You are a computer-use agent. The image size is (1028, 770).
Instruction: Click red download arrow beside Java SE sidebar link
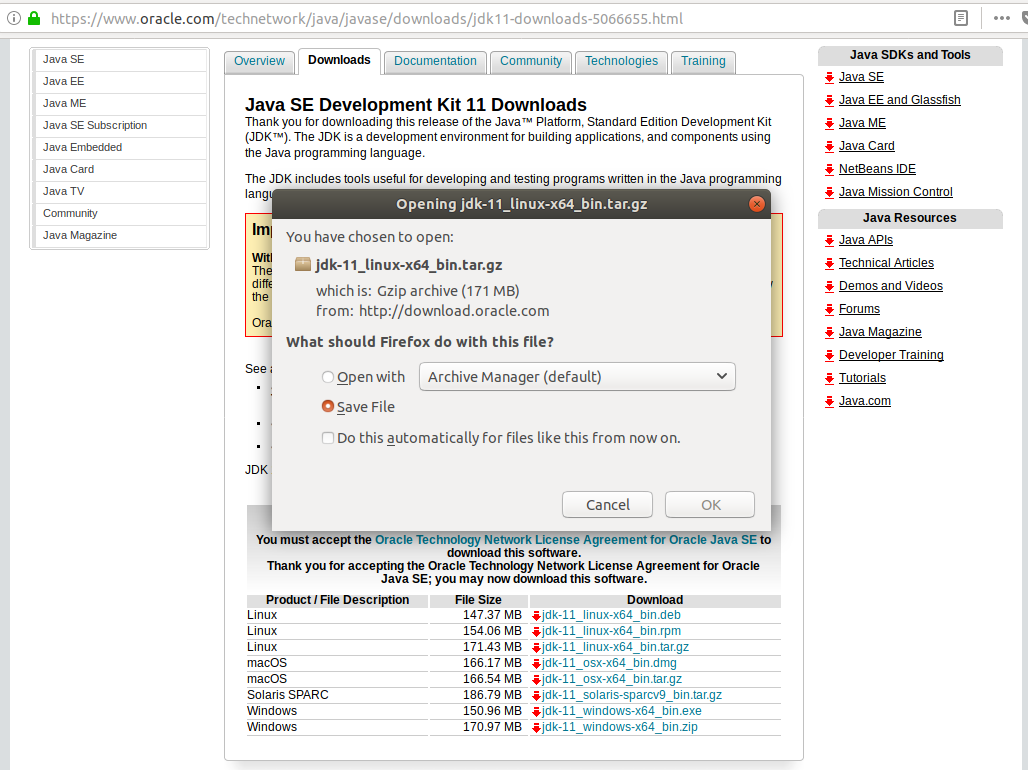(829, 77)
